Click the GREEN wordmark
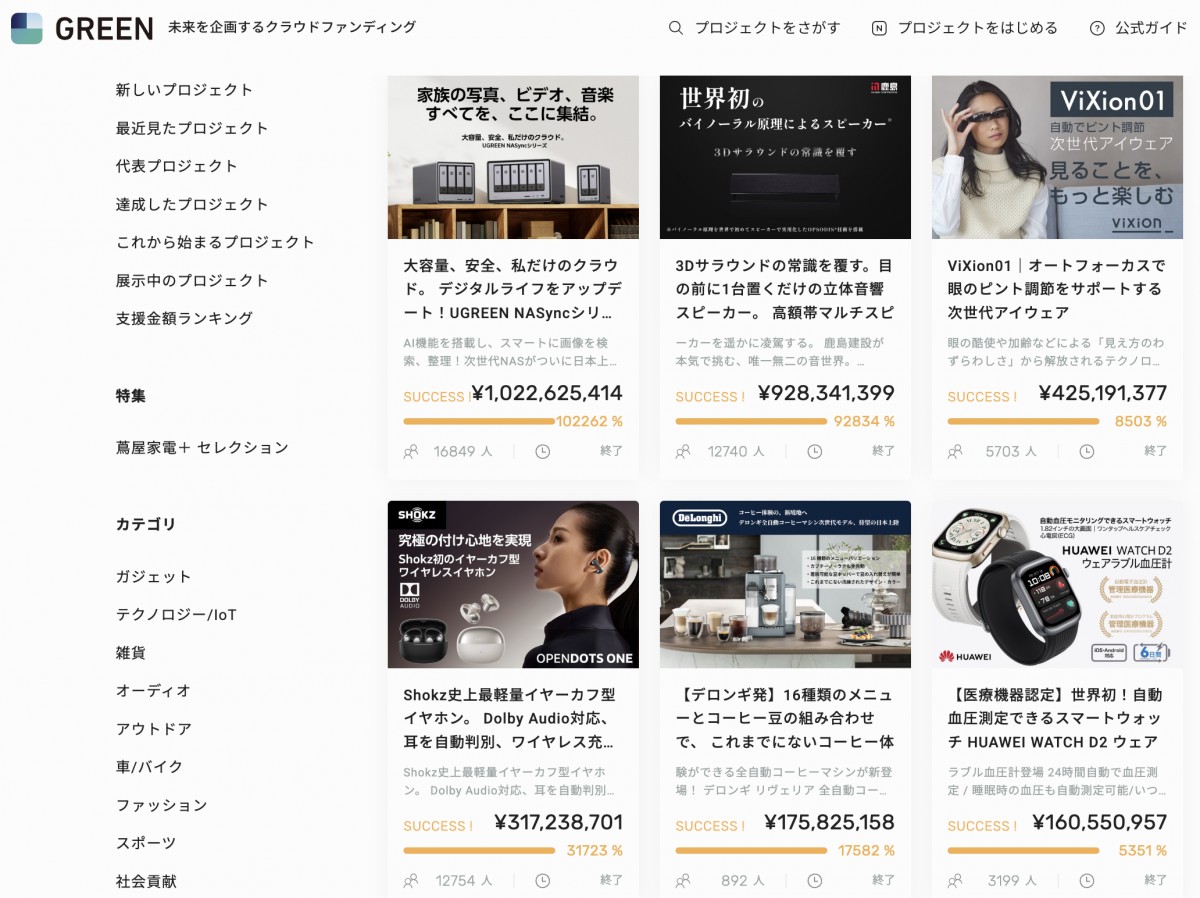 [104, 29]
